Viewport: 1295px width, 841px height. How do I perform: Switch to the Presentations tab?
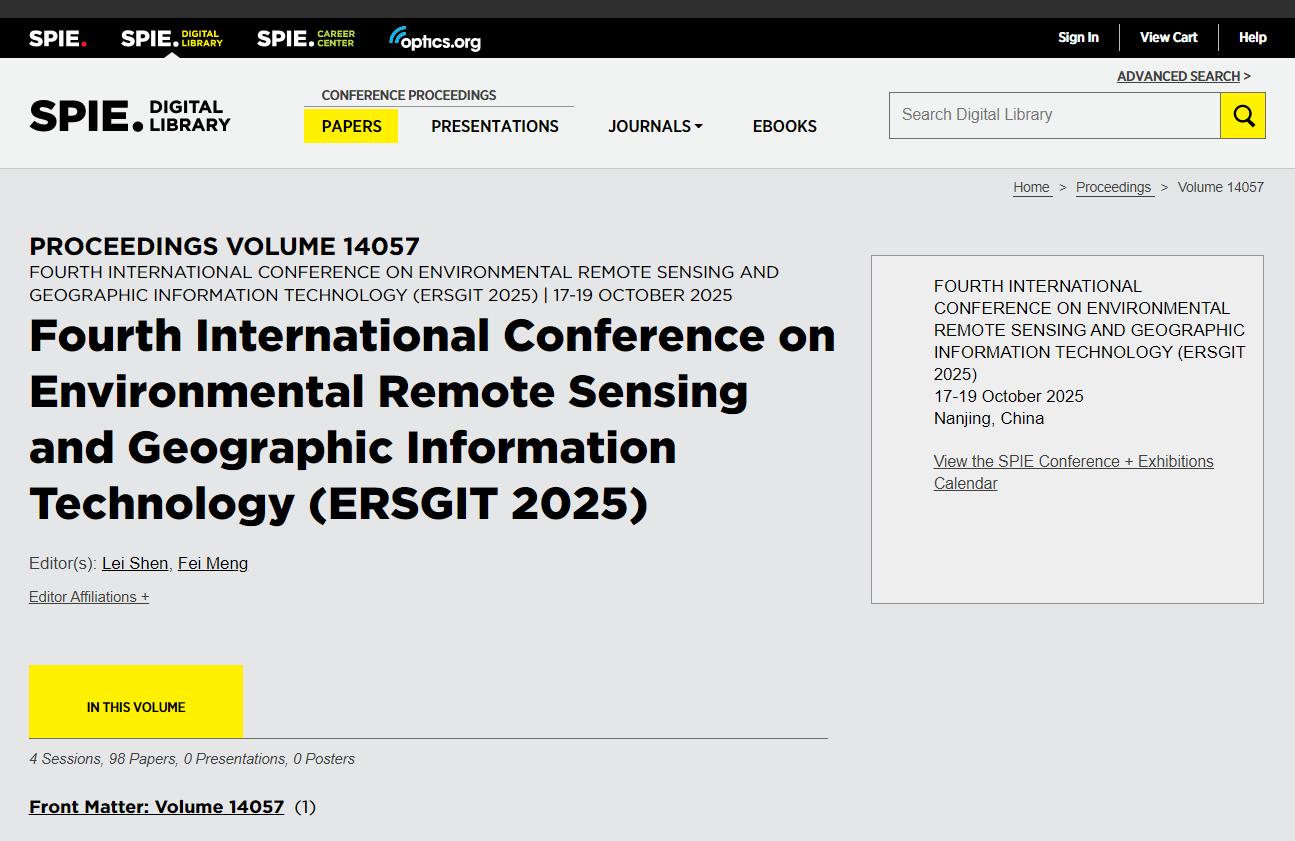495,126
